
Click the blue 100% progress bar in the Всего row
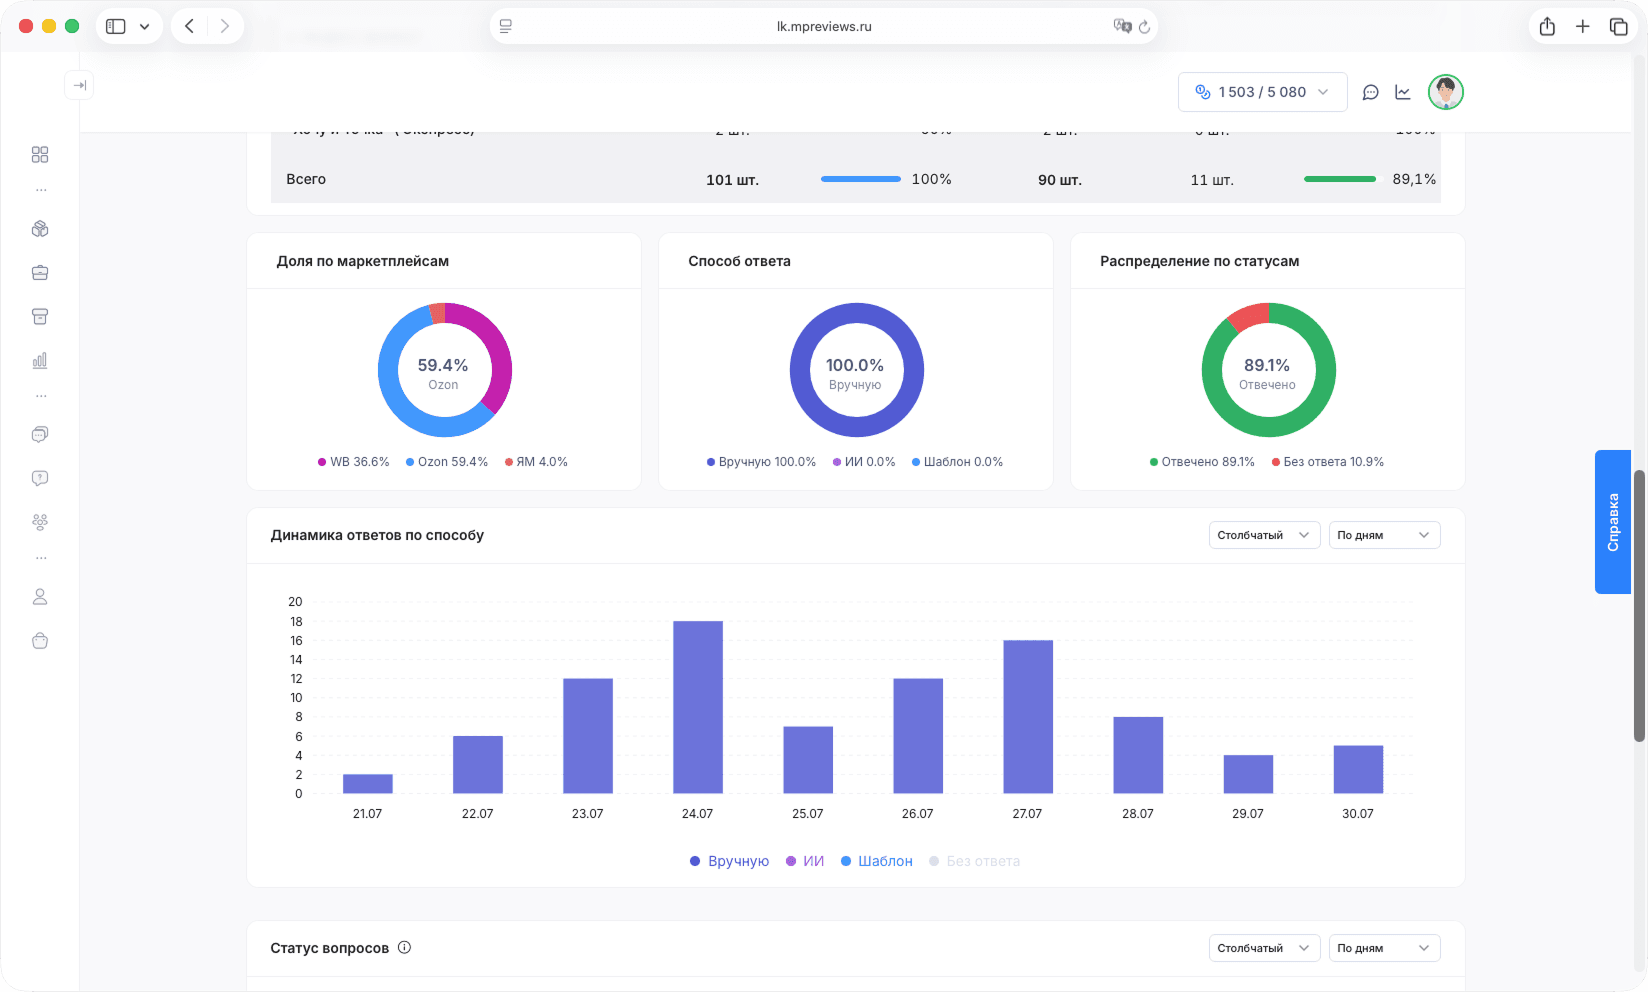pyautogui.click(x=861, y=179)
